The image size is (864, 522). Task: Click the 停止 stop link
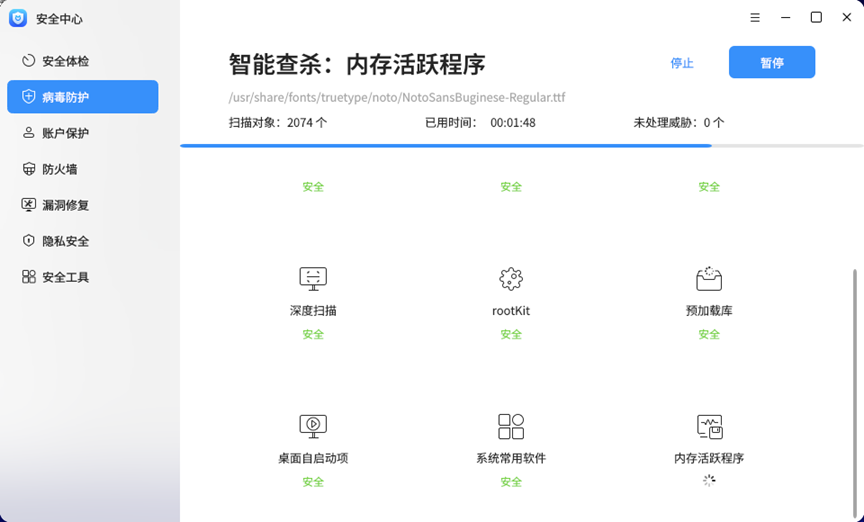682,63
